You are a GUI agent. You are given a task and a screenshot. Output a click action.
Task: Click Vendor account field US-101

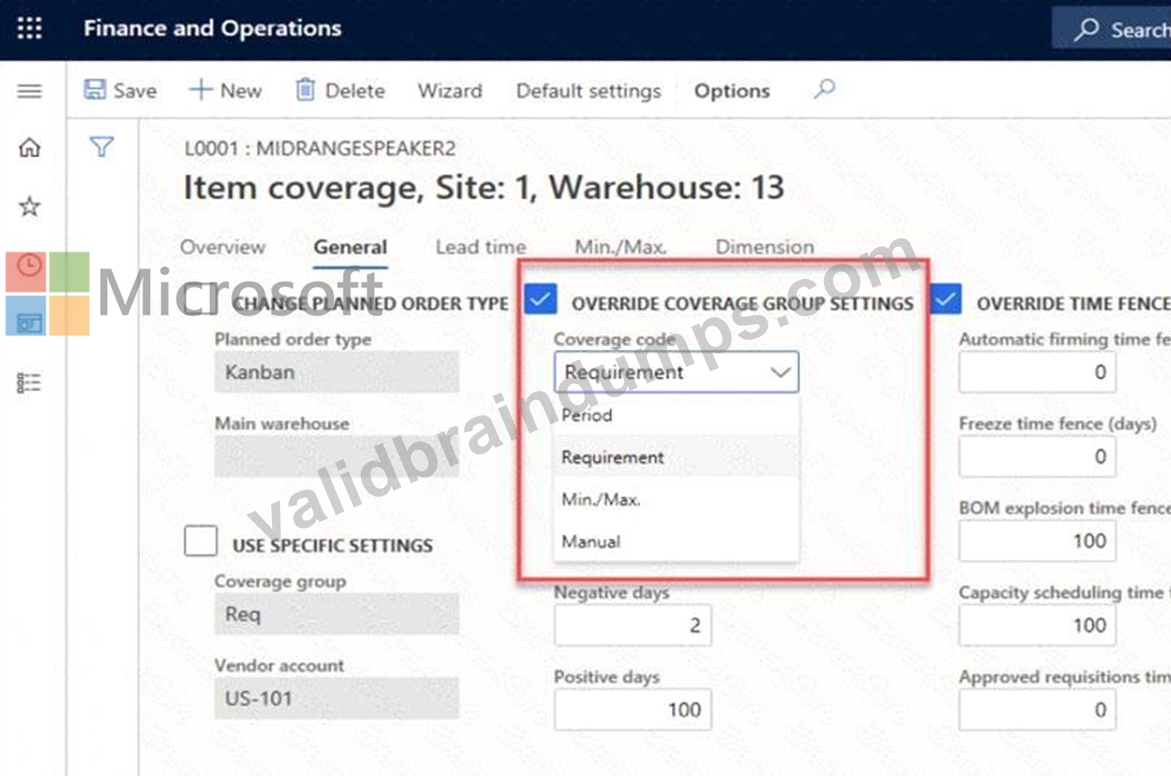[x=337, y=698]
